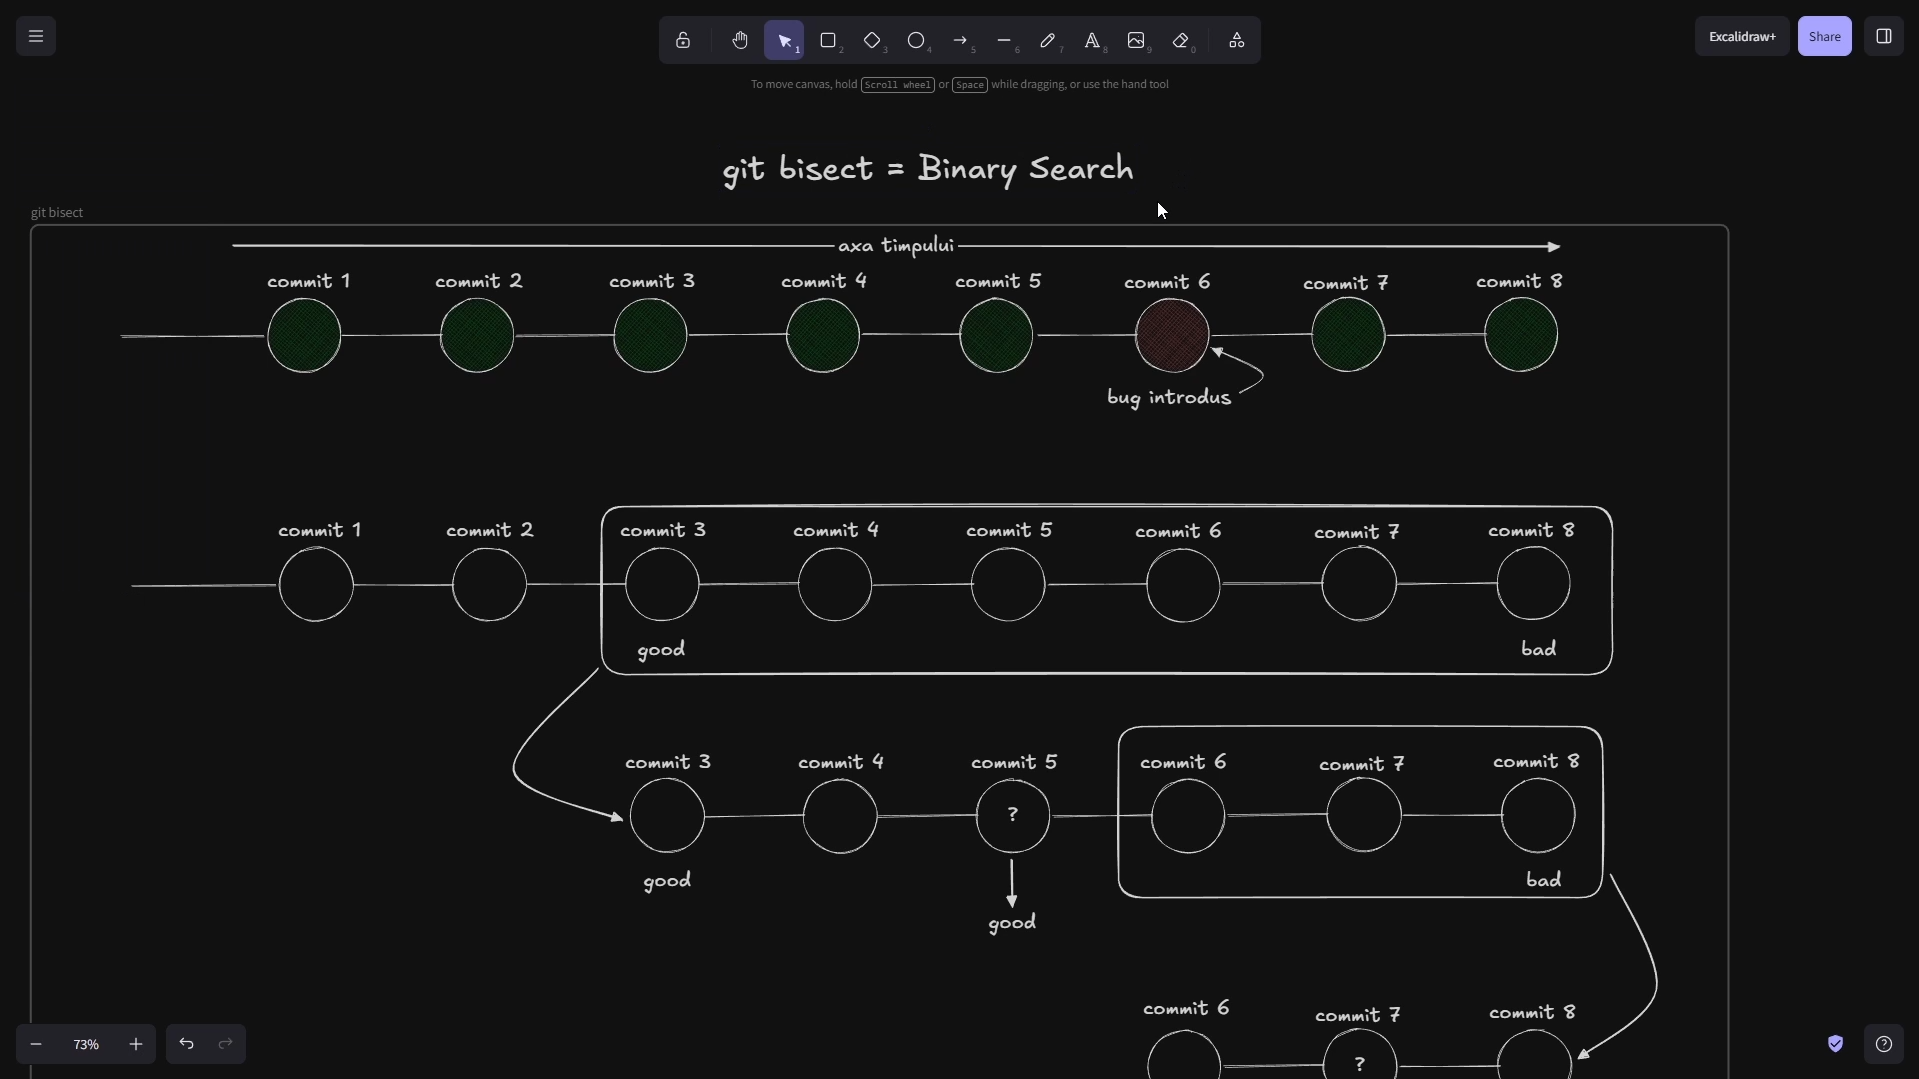
Task: Select the Diamond shape tool
Action: (x=872, y=41)
